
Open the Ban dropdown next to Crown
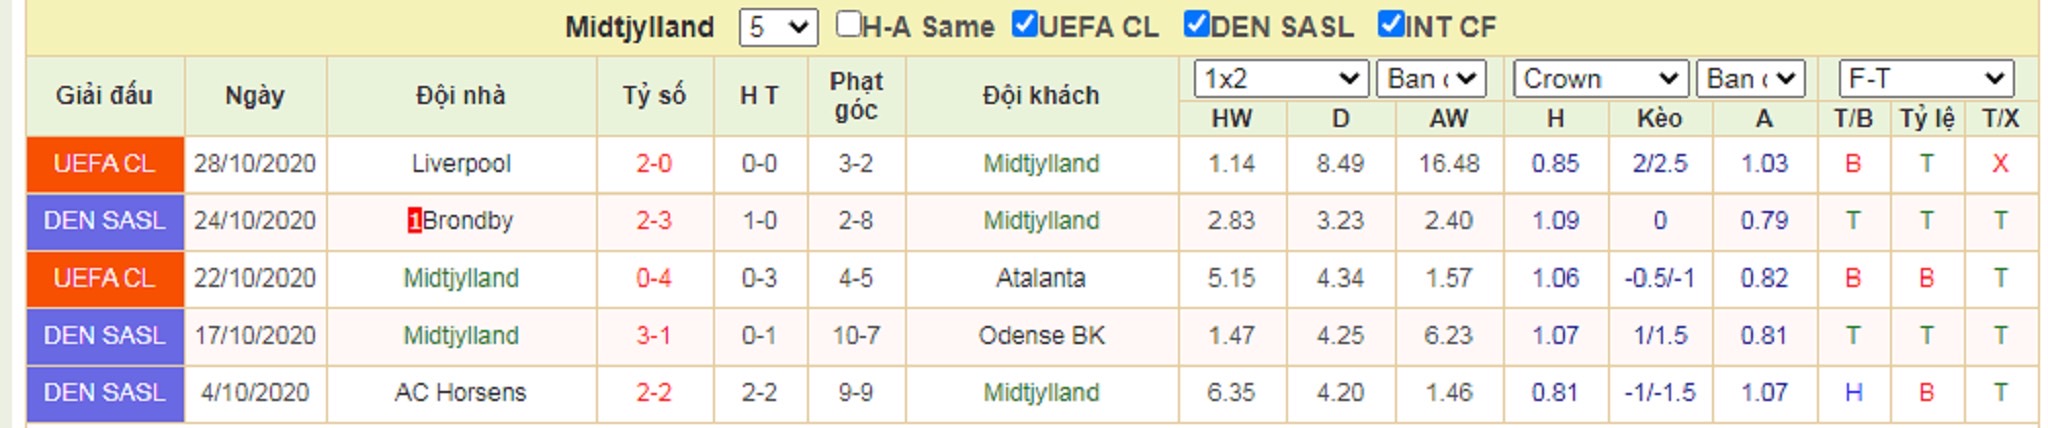tap(1750, 79)
